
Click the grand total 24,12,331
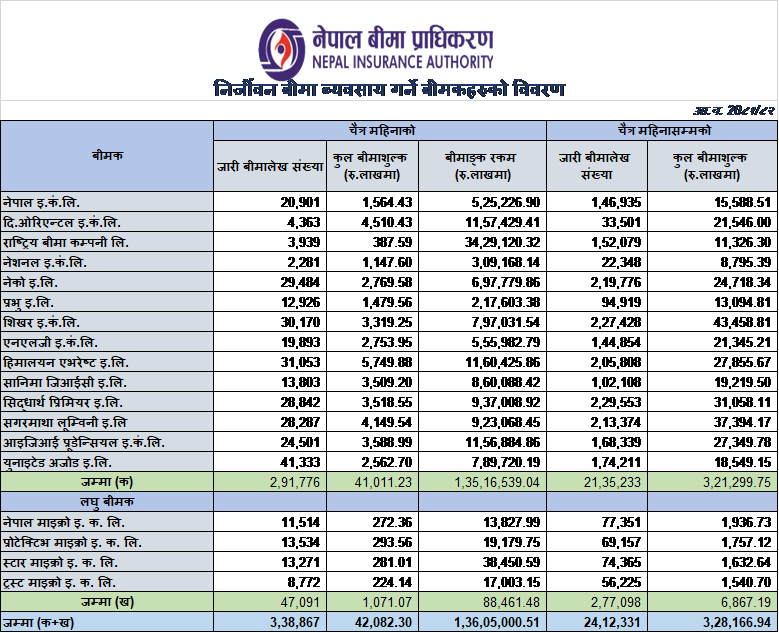tap(612, 623)
